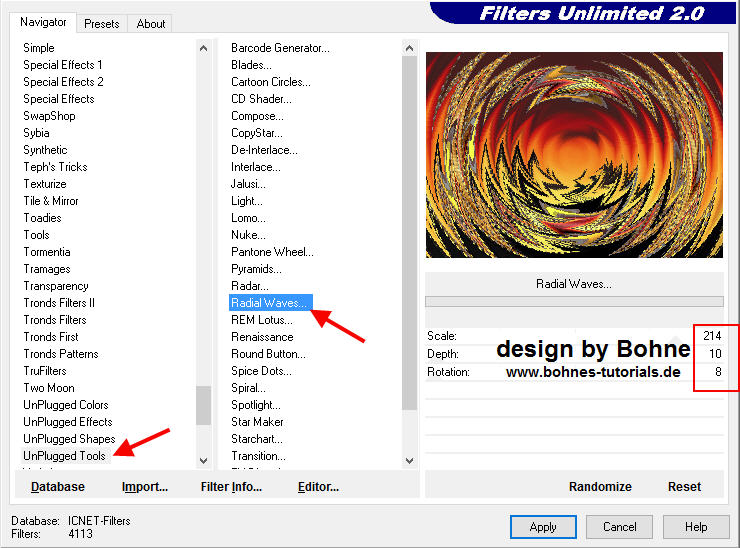Open the filter Editor...
Viewport: 740px width, 548px height.
click(x=318, y=487)
